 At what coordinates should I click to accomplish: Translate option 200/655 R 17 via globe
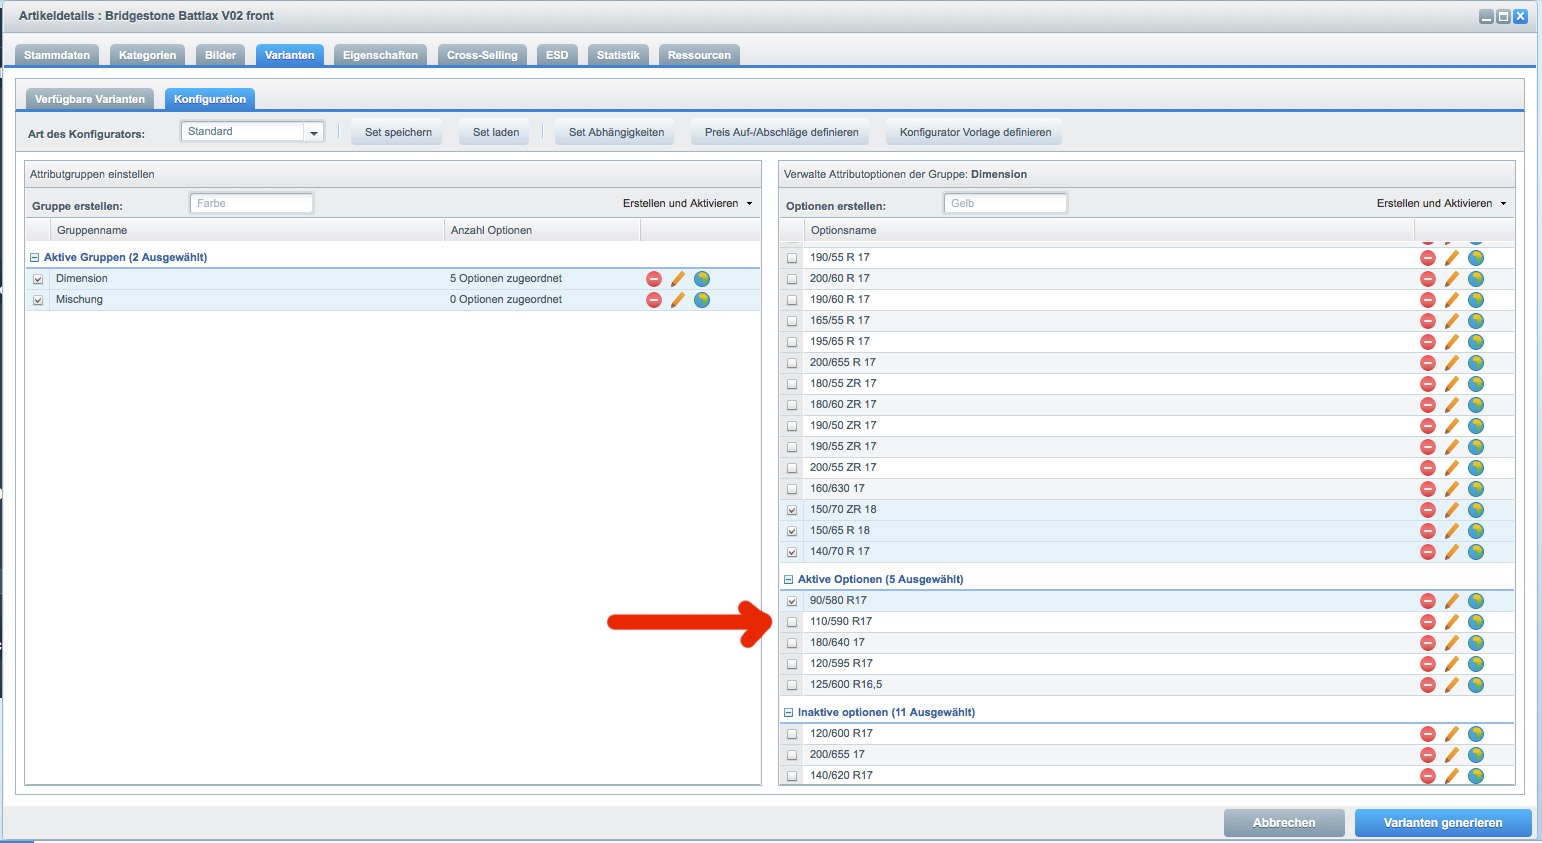click(1476, 363)
